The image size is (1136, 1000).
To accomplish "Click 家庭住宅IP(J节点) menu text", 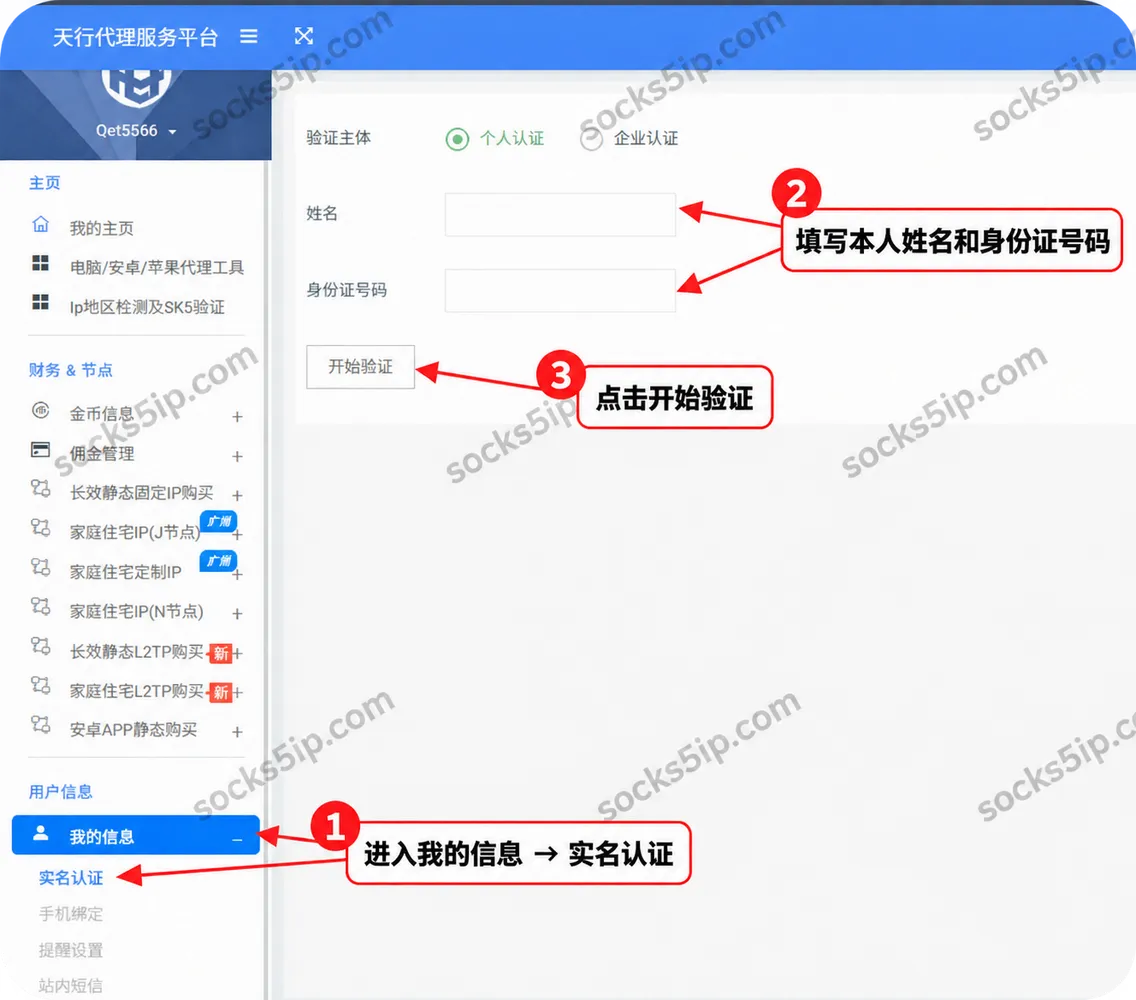I will coord(135,532).
